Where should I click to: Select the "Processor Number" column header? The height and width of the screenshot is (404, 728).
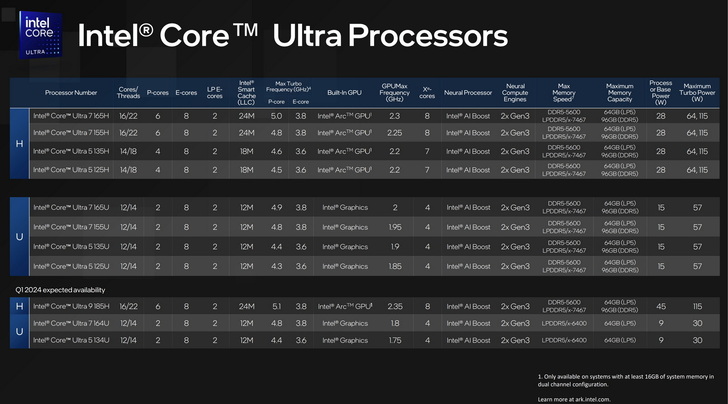coord(71,93)
